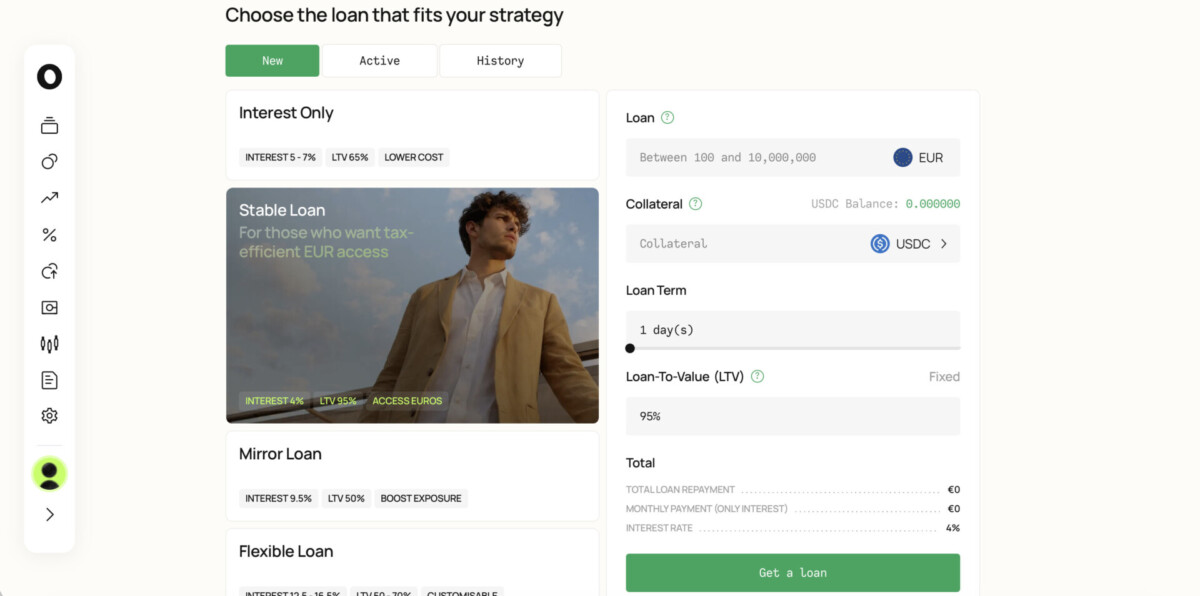This screenshot has height=596, width=1200.
Task: Open the percent sign icon in sidebar
Action: pos(49,235)
